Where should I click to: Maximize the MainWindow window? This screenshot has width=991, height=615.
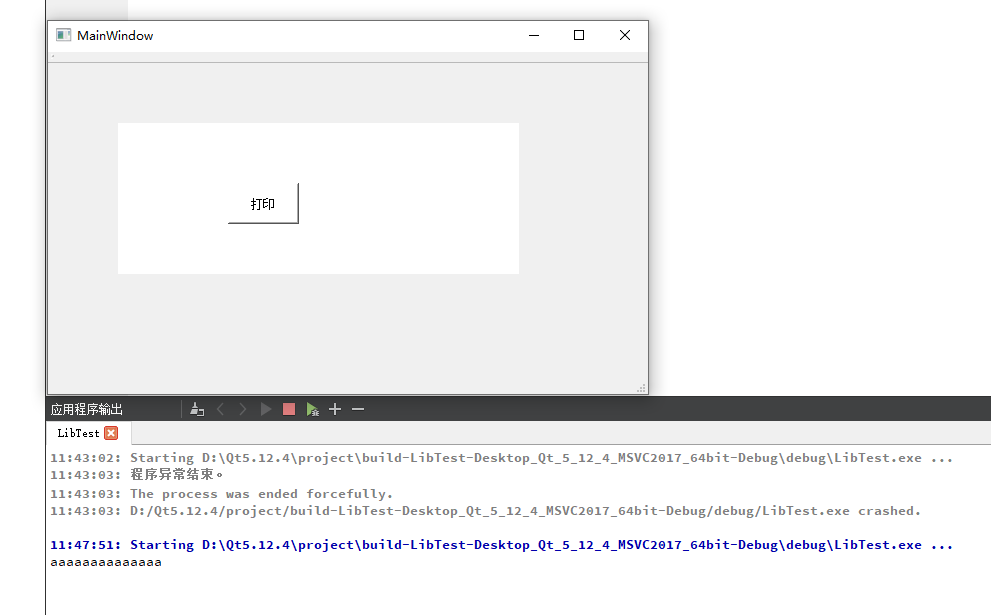coord(579,35)
